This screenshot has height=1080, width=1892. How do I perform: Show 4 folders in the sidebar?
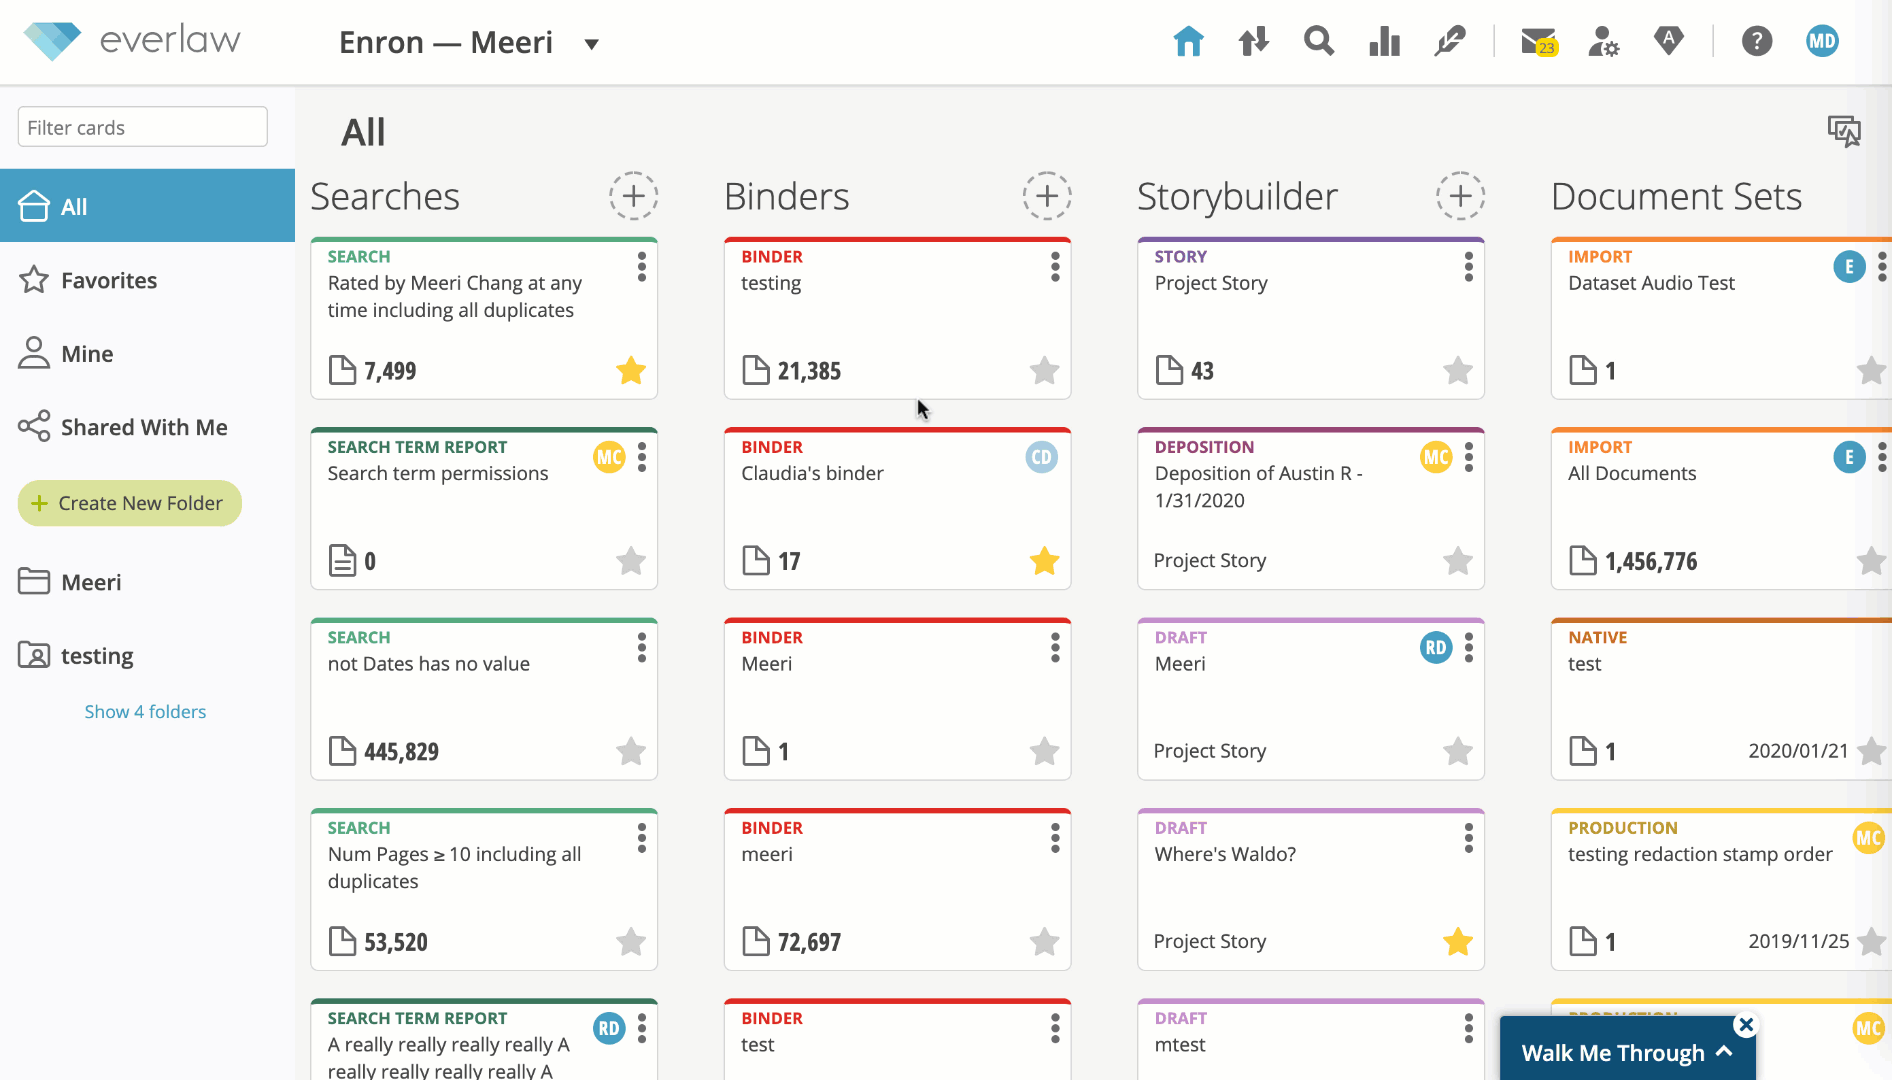145,711
